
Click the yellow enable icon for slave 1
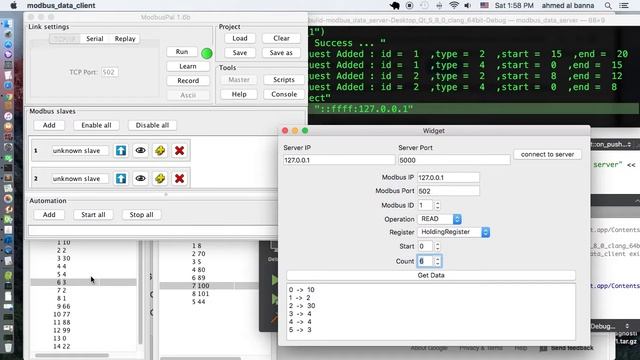(160, 151)
